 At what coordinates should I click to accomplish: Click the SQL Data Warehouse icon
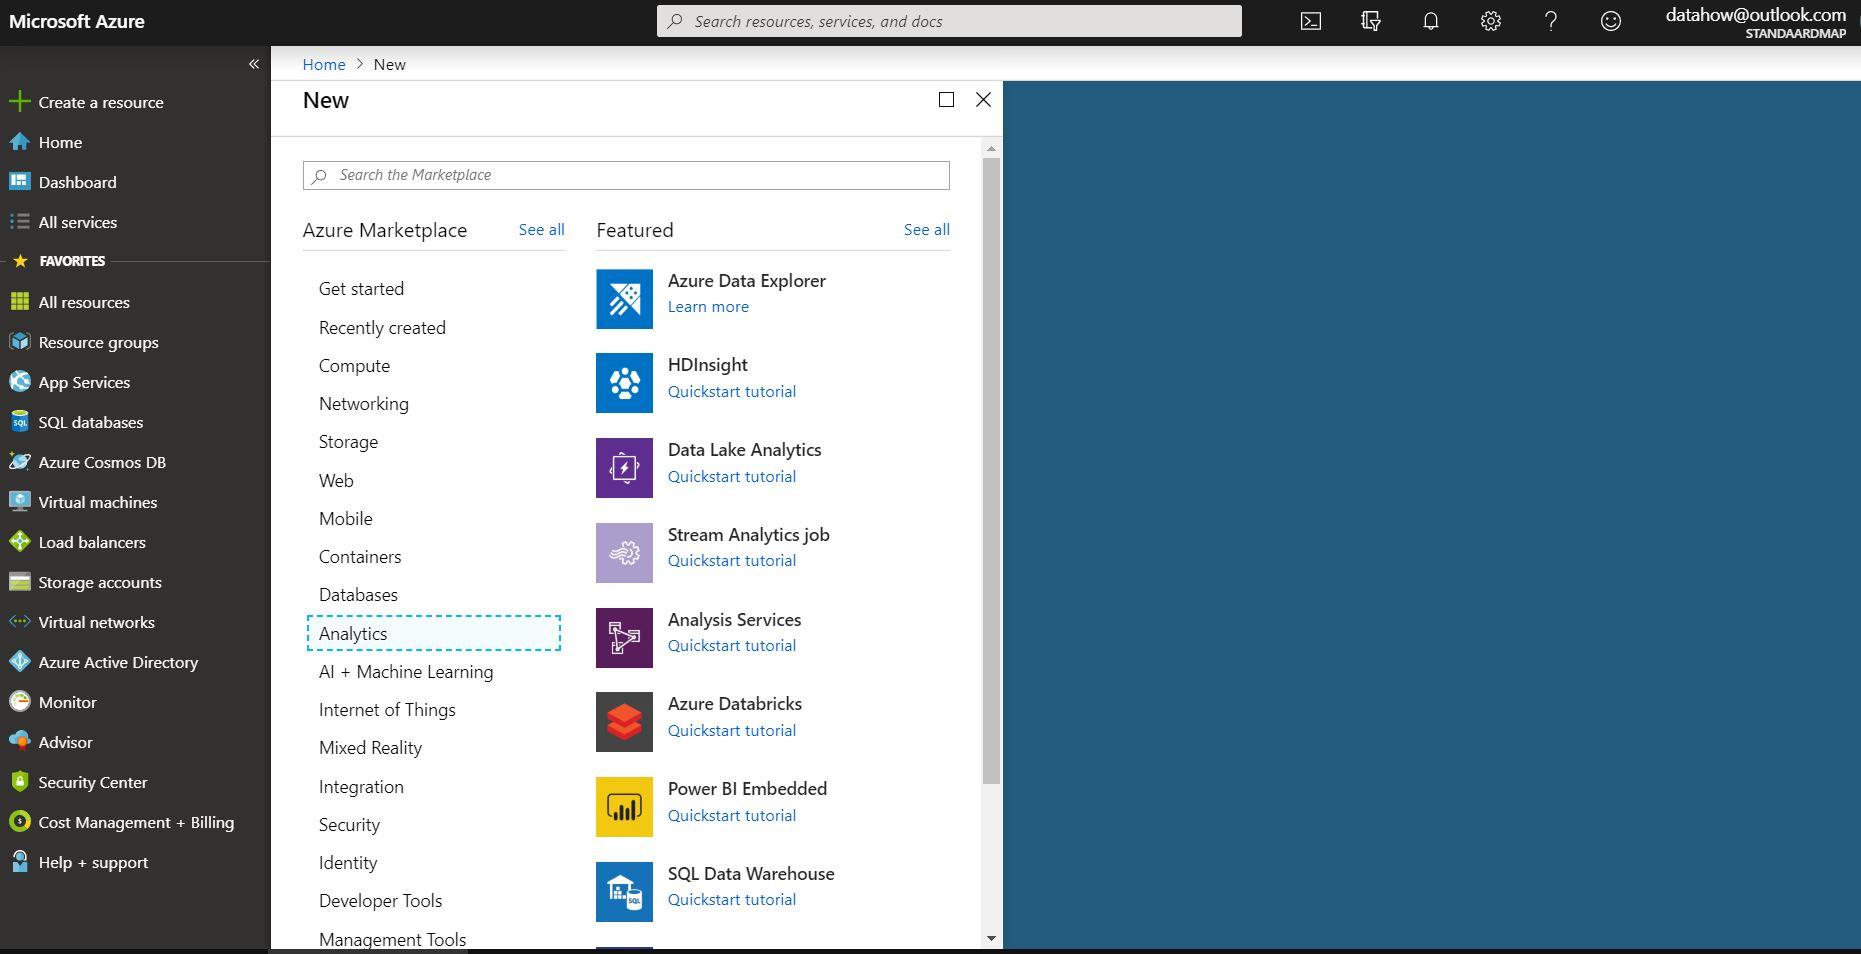click(624, 892)
